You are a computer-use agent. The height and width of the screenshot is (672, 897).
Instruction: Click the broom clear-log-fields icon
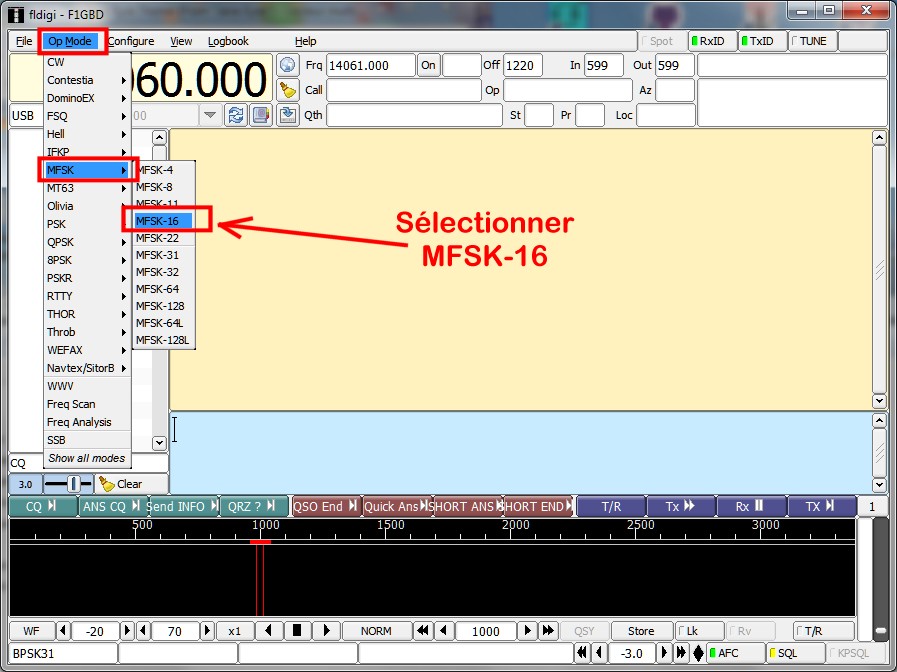point(288,90)
